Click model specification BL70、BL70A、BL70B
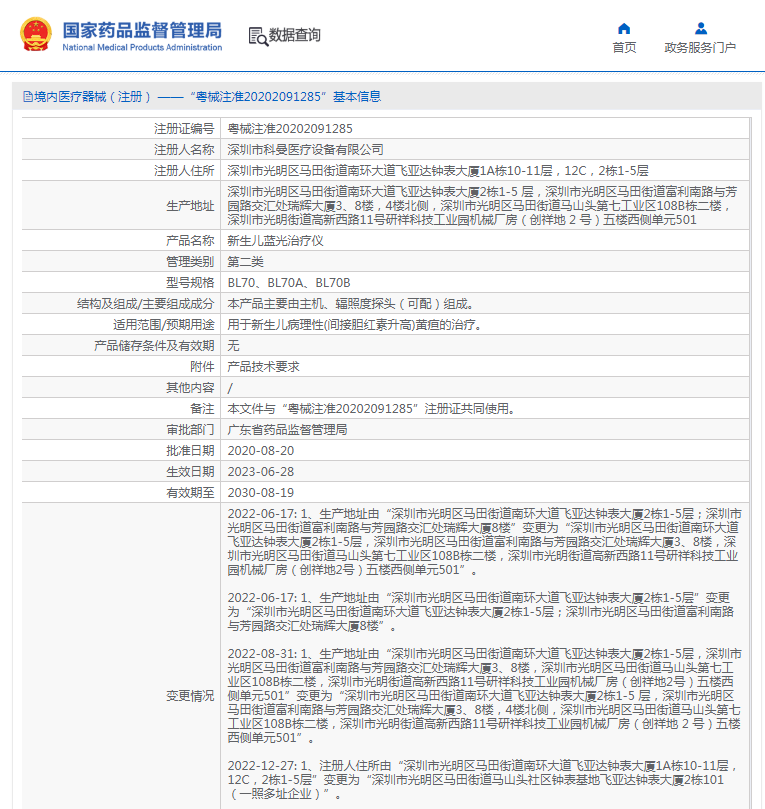765x809 pixels. (289, 283)
